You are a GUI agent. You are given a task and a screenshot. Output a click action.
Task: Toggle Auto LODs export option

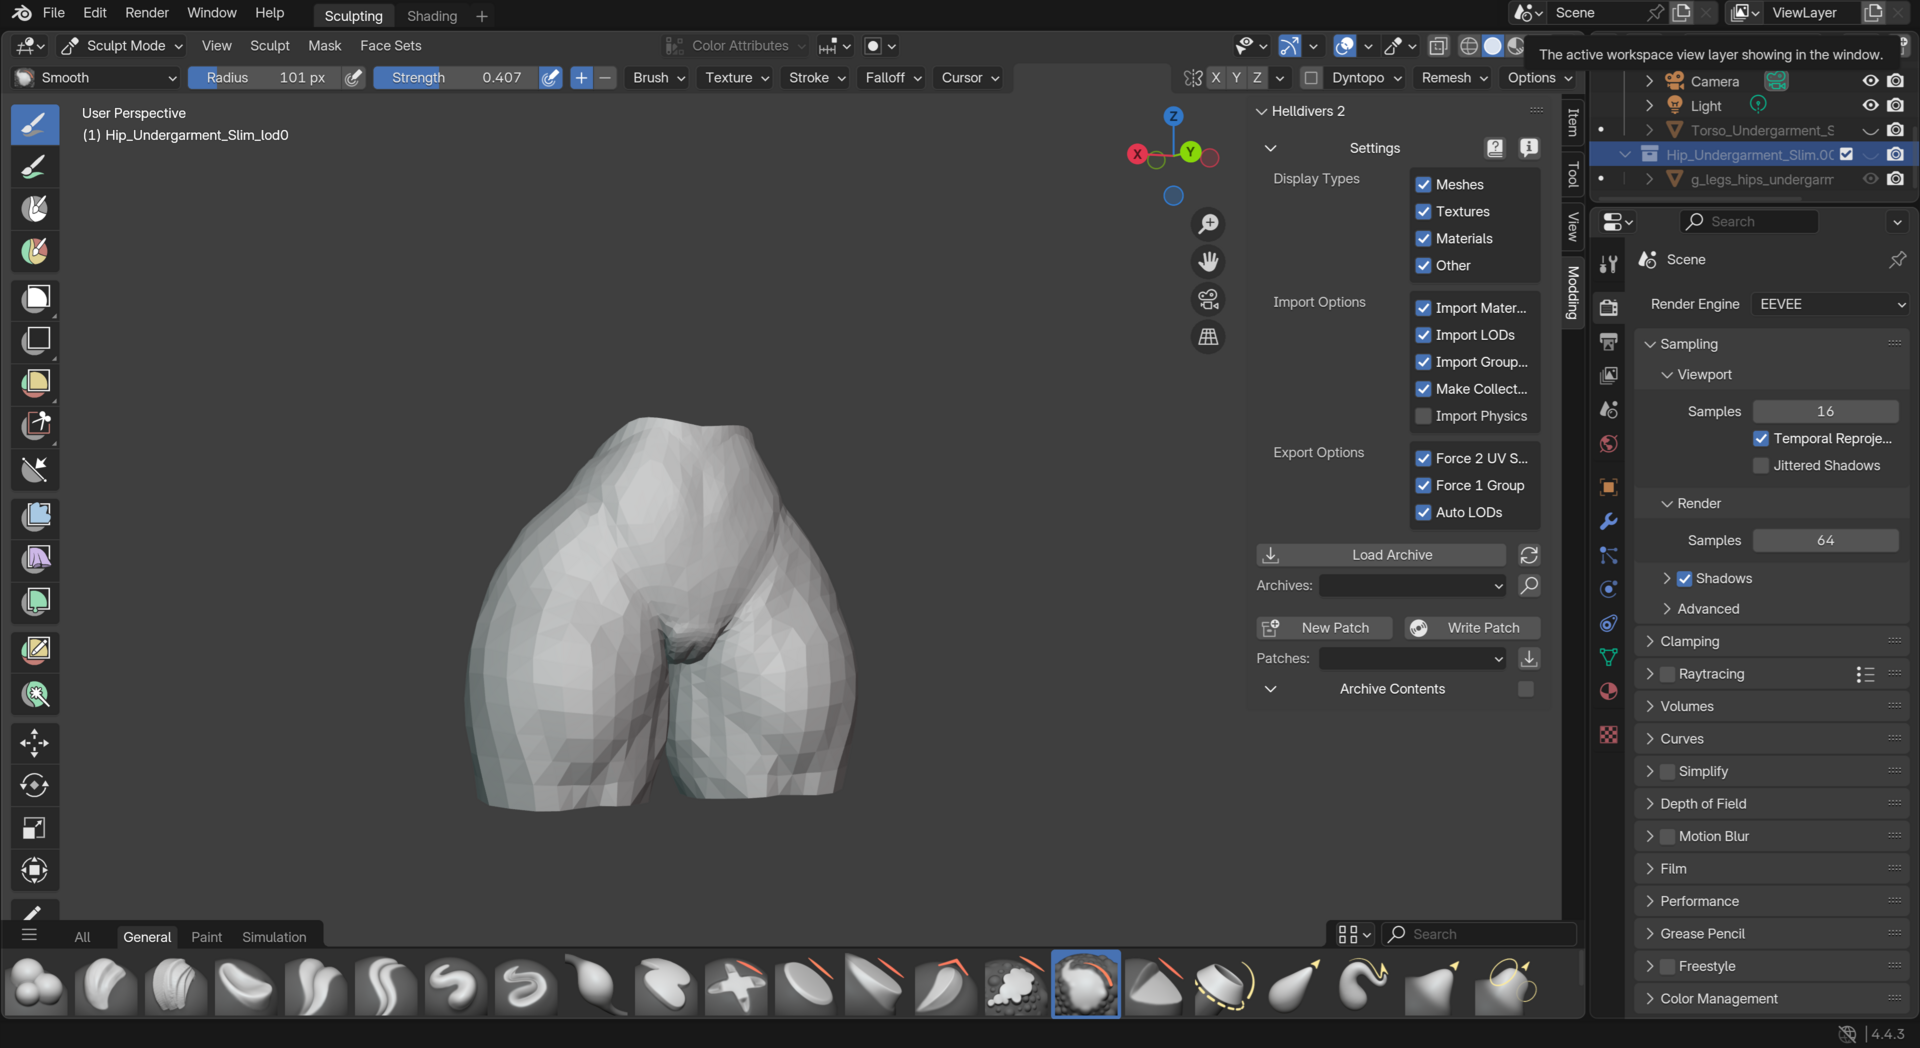[1424, 512]
